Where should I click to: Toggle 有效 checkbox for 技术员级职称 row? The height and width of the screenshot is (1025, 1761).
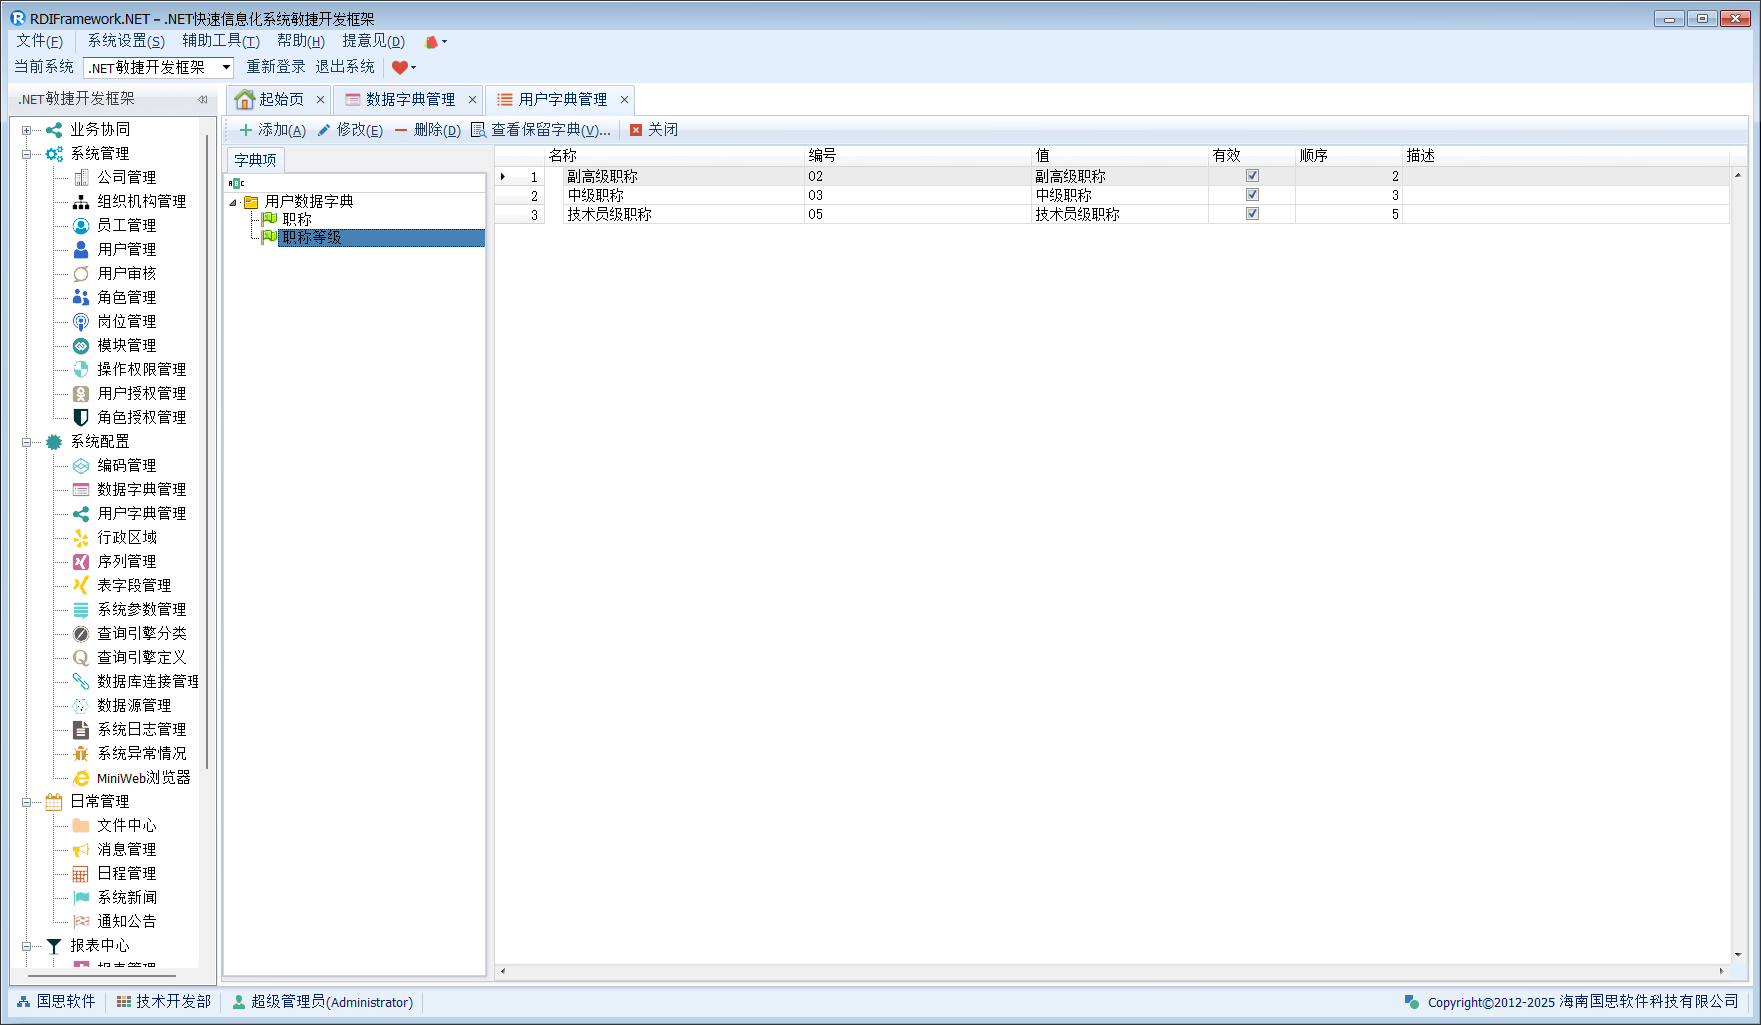(1252, 214)
